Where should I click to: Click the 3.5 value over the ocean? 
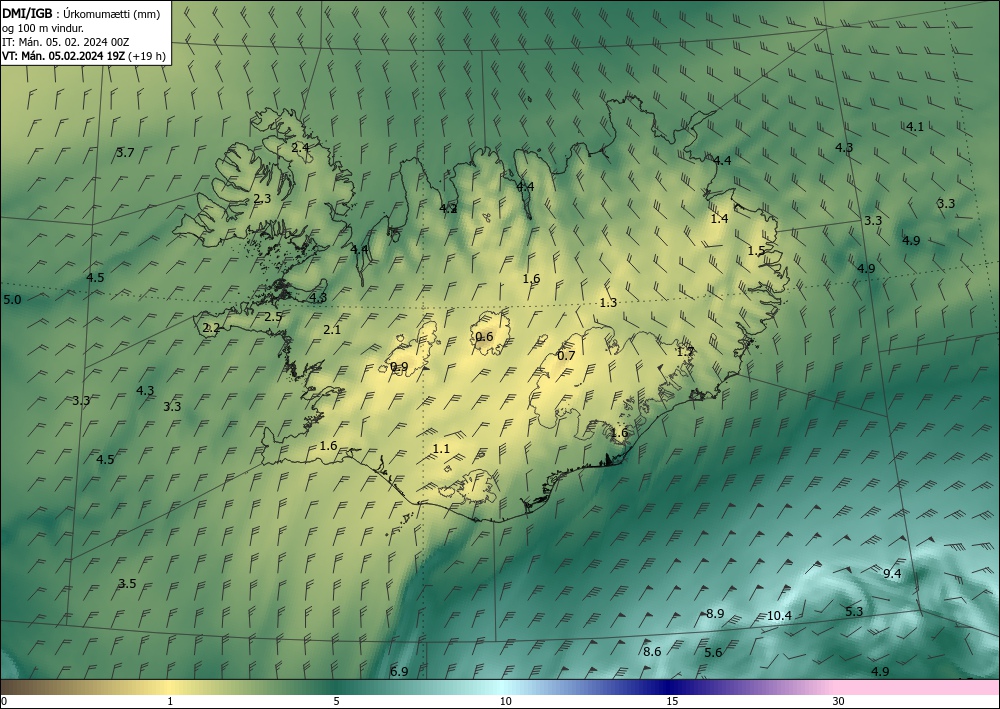(x=128, y=583)
